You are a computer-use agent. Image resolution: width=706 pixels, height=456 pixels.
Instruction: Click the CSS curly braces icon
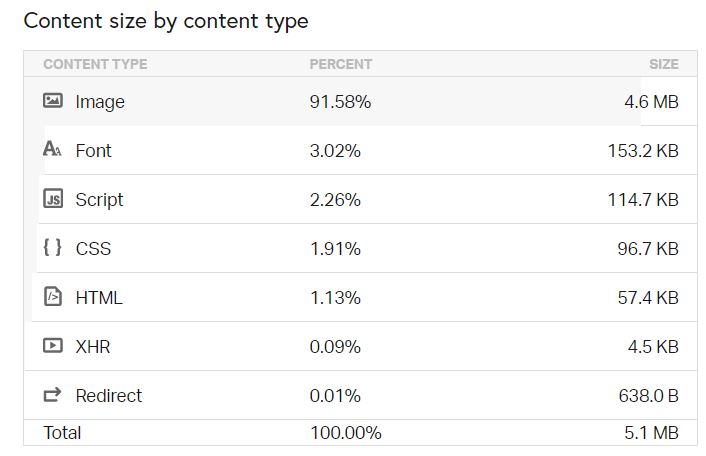(x=53, y=248)
